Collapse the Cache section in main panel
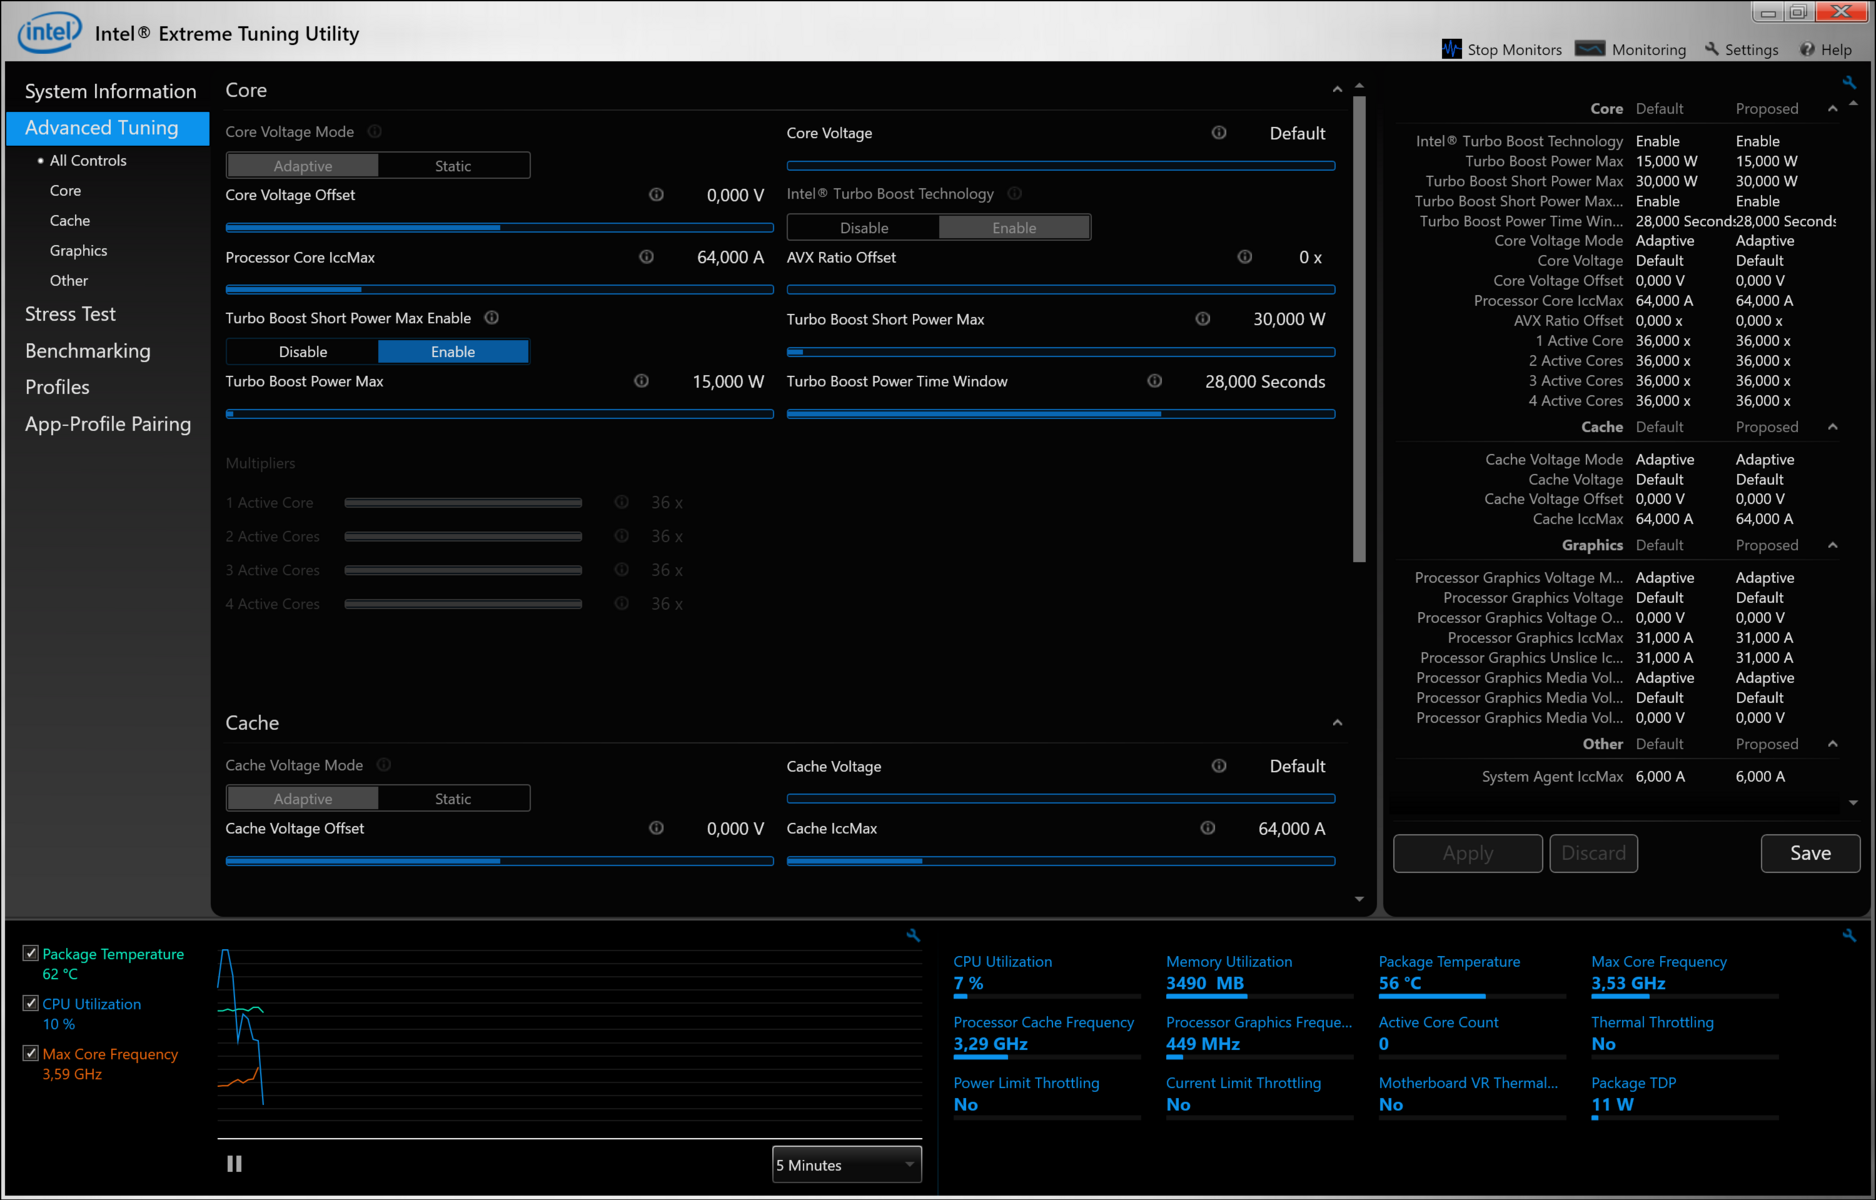Viewport: 1876px width, 1200px height. [1338, 723]
